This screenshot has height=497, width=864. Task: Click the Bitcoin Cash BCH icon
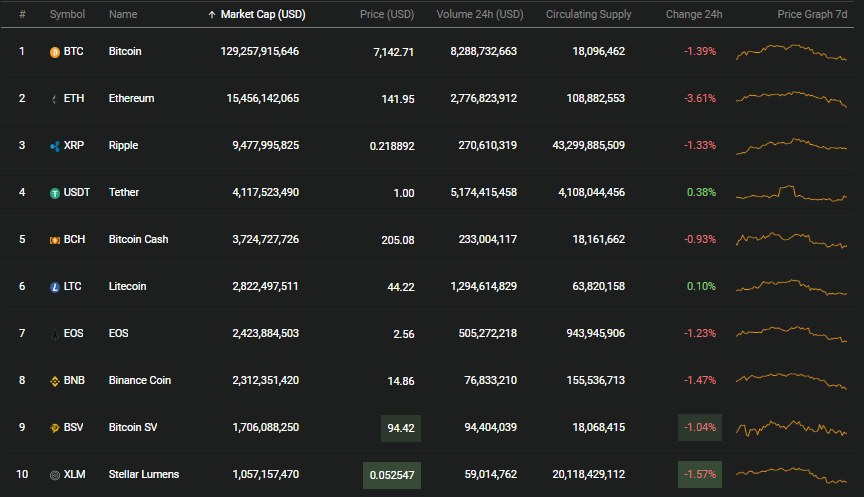(55, 240)
